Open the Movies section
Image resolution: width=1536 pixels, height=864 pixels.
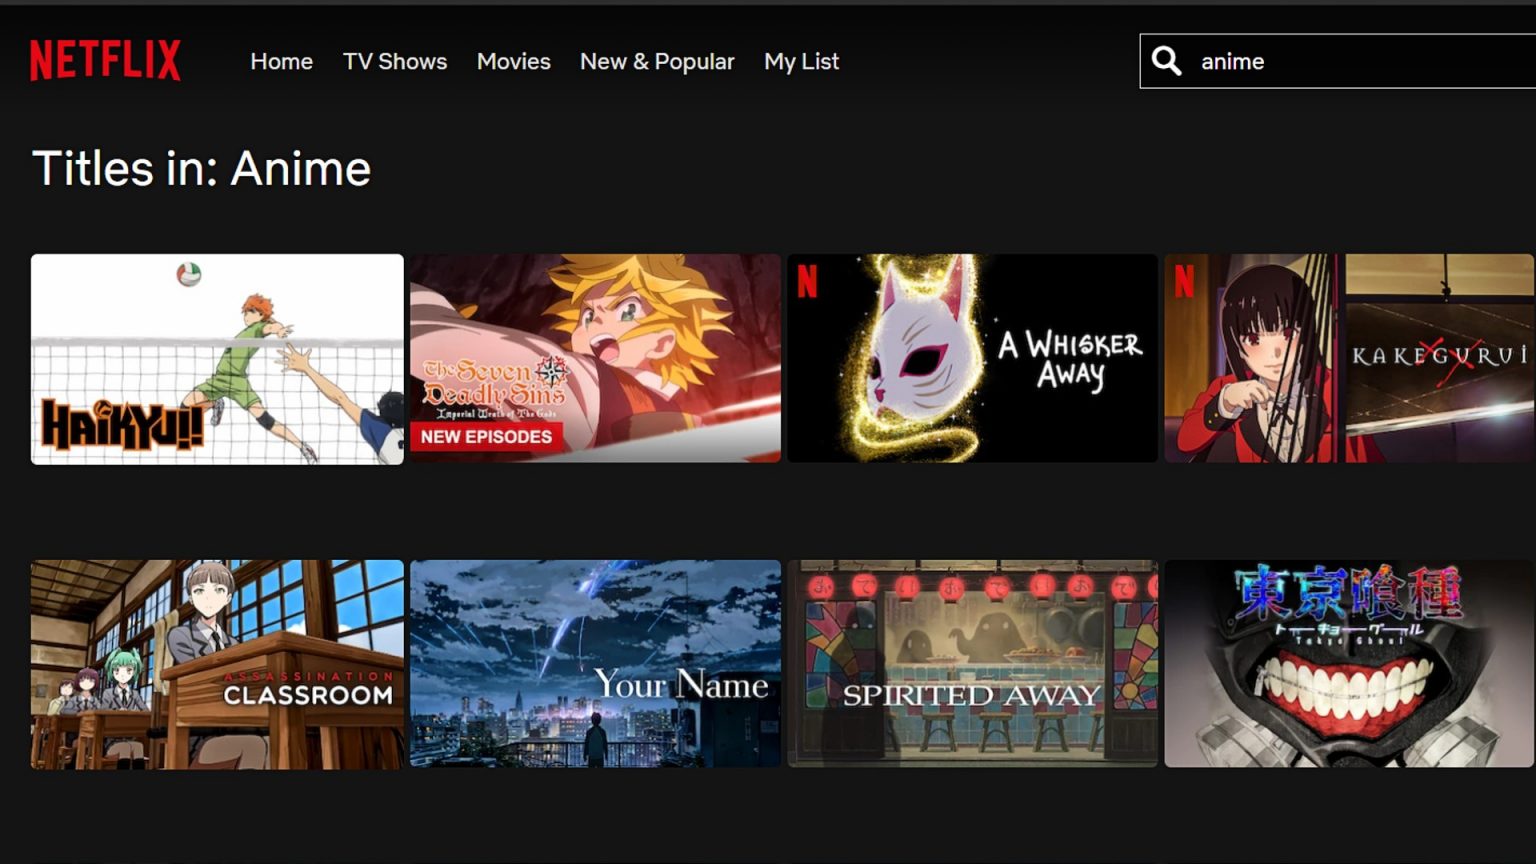click(x=513, y=61)
